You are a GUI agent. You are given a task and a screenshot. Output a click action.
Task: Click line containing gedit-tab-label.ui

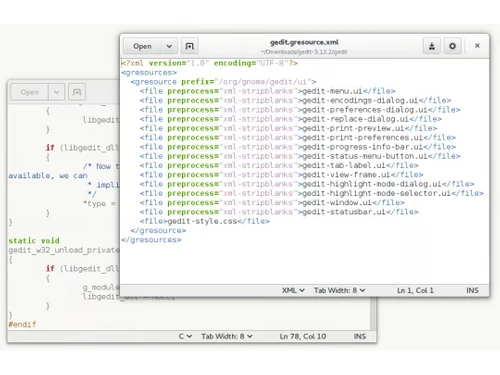pyautogui.click(x=279, y=166)
